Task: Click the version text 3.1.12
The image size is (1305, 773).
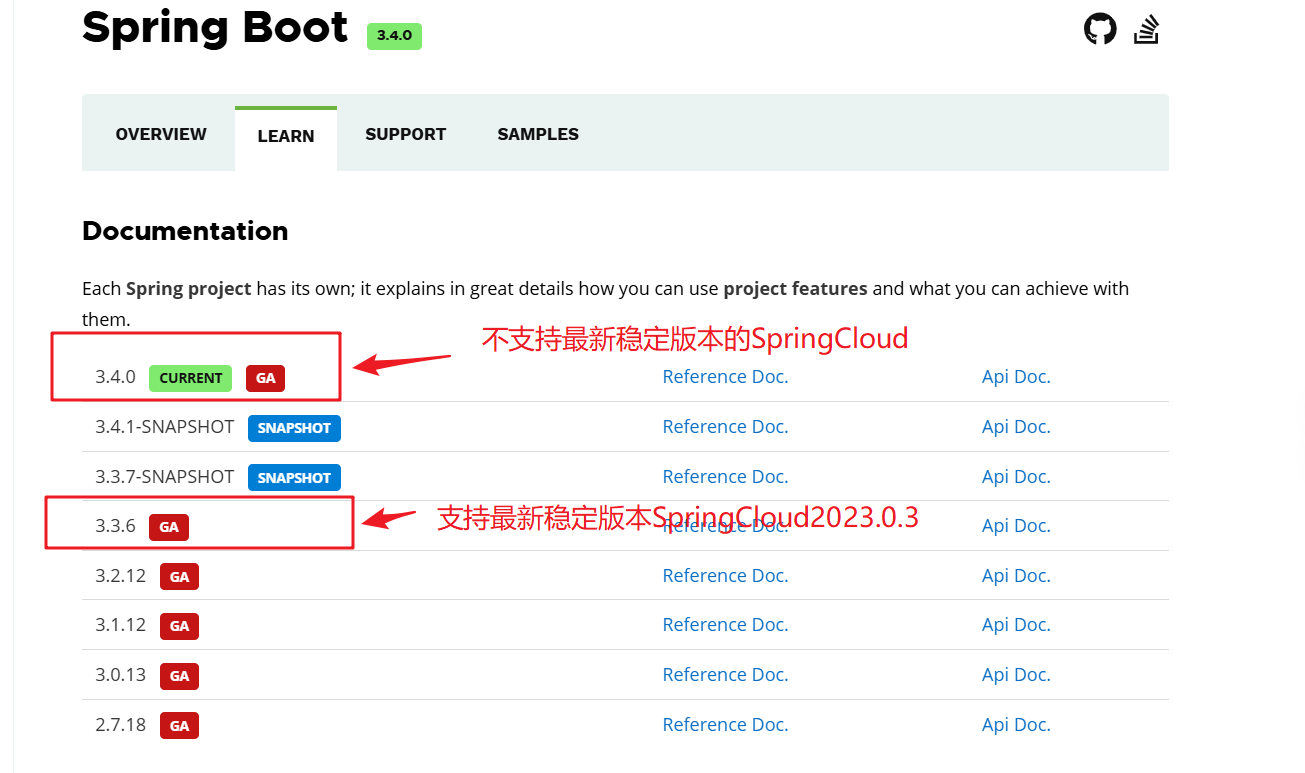Action: pos(121,625)
